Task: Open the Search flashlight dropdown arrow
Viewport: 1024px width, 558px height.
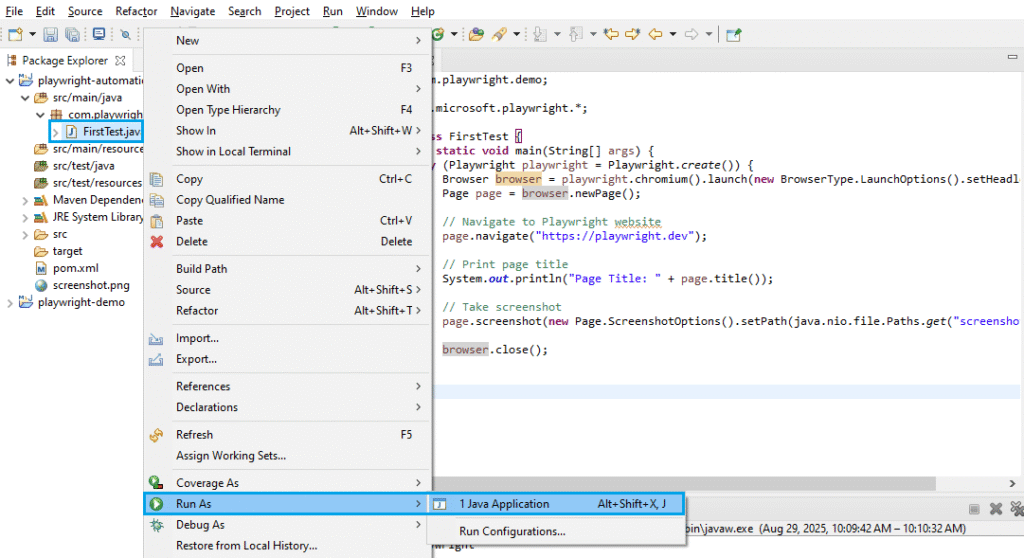Action: click(516, 34)
